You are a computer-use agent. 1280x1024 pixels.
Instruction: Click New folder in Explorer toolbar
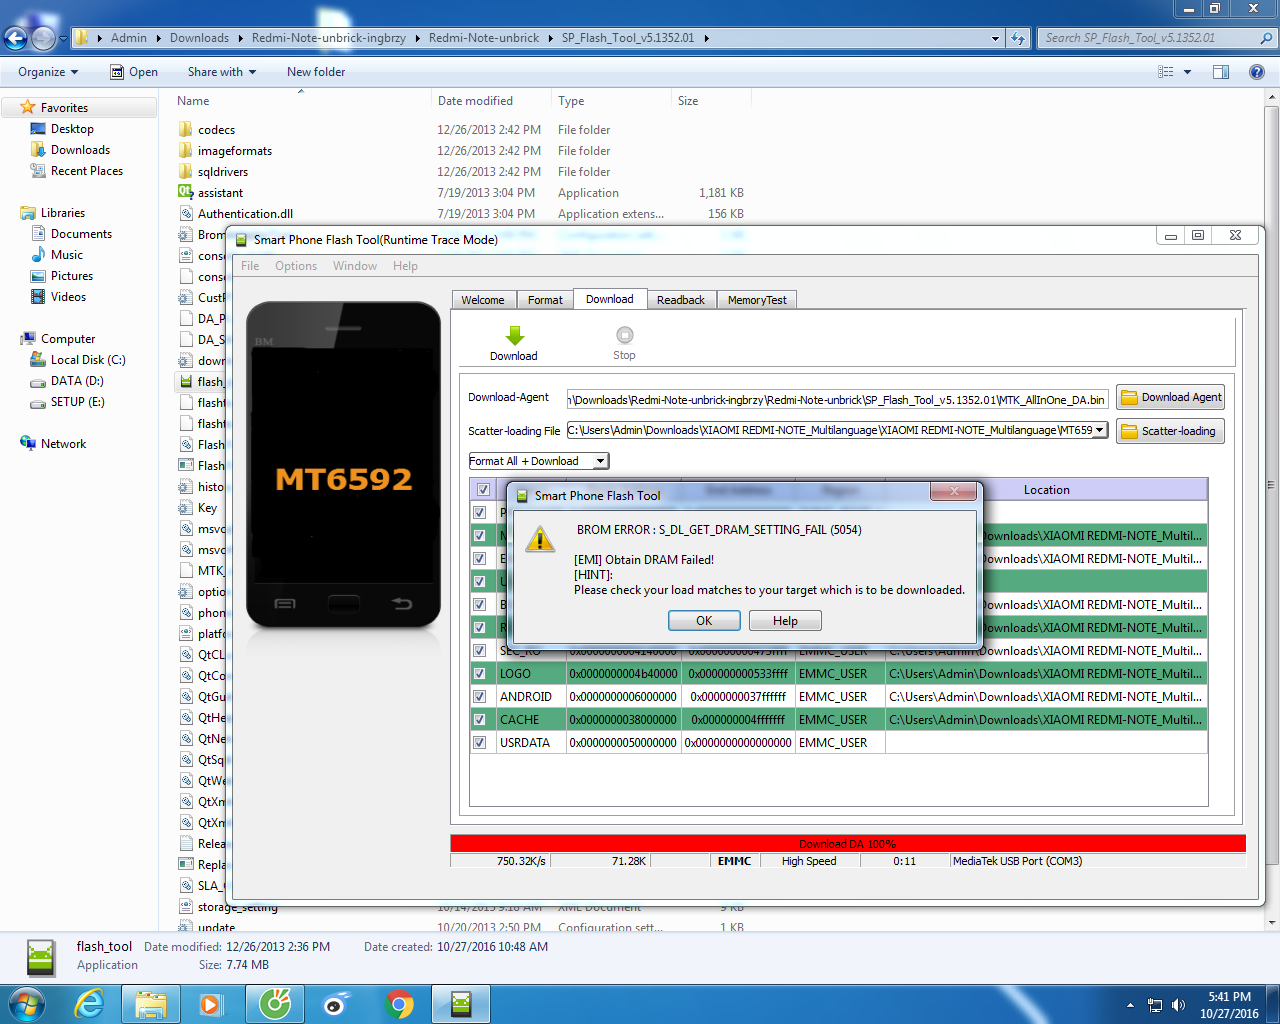click(x=316, y=72)
